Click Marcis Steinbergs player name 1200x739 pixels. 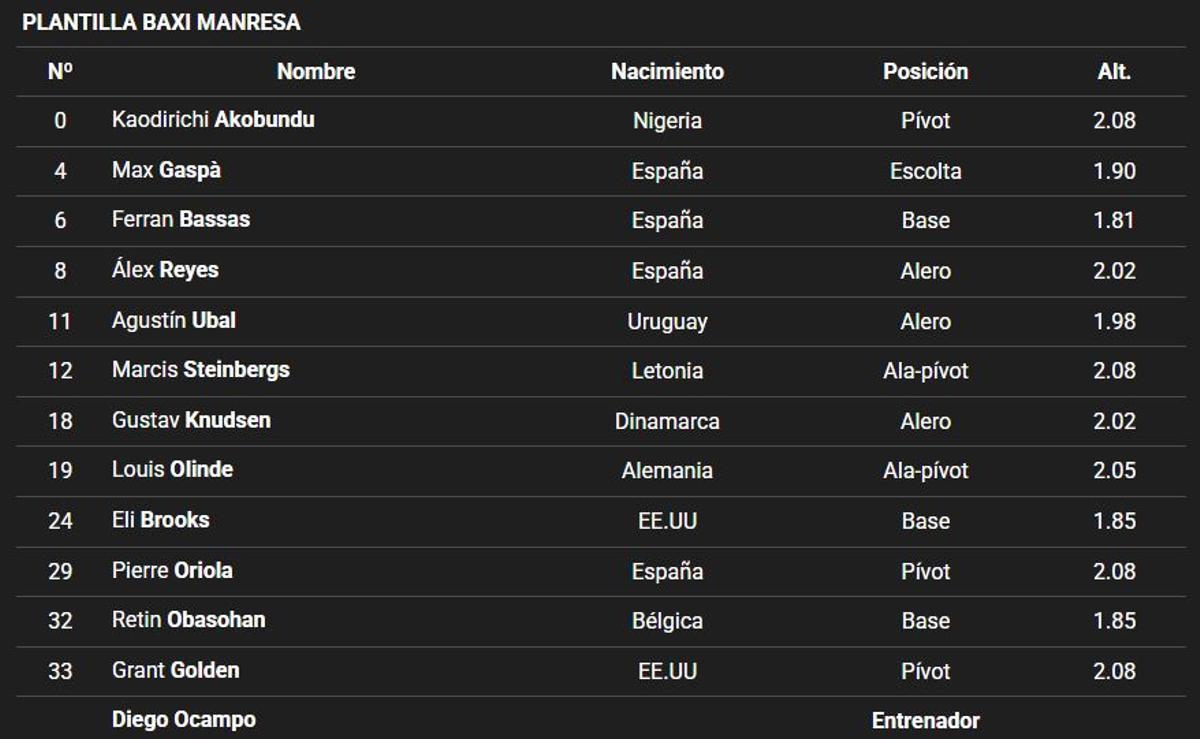pos(201,370)
